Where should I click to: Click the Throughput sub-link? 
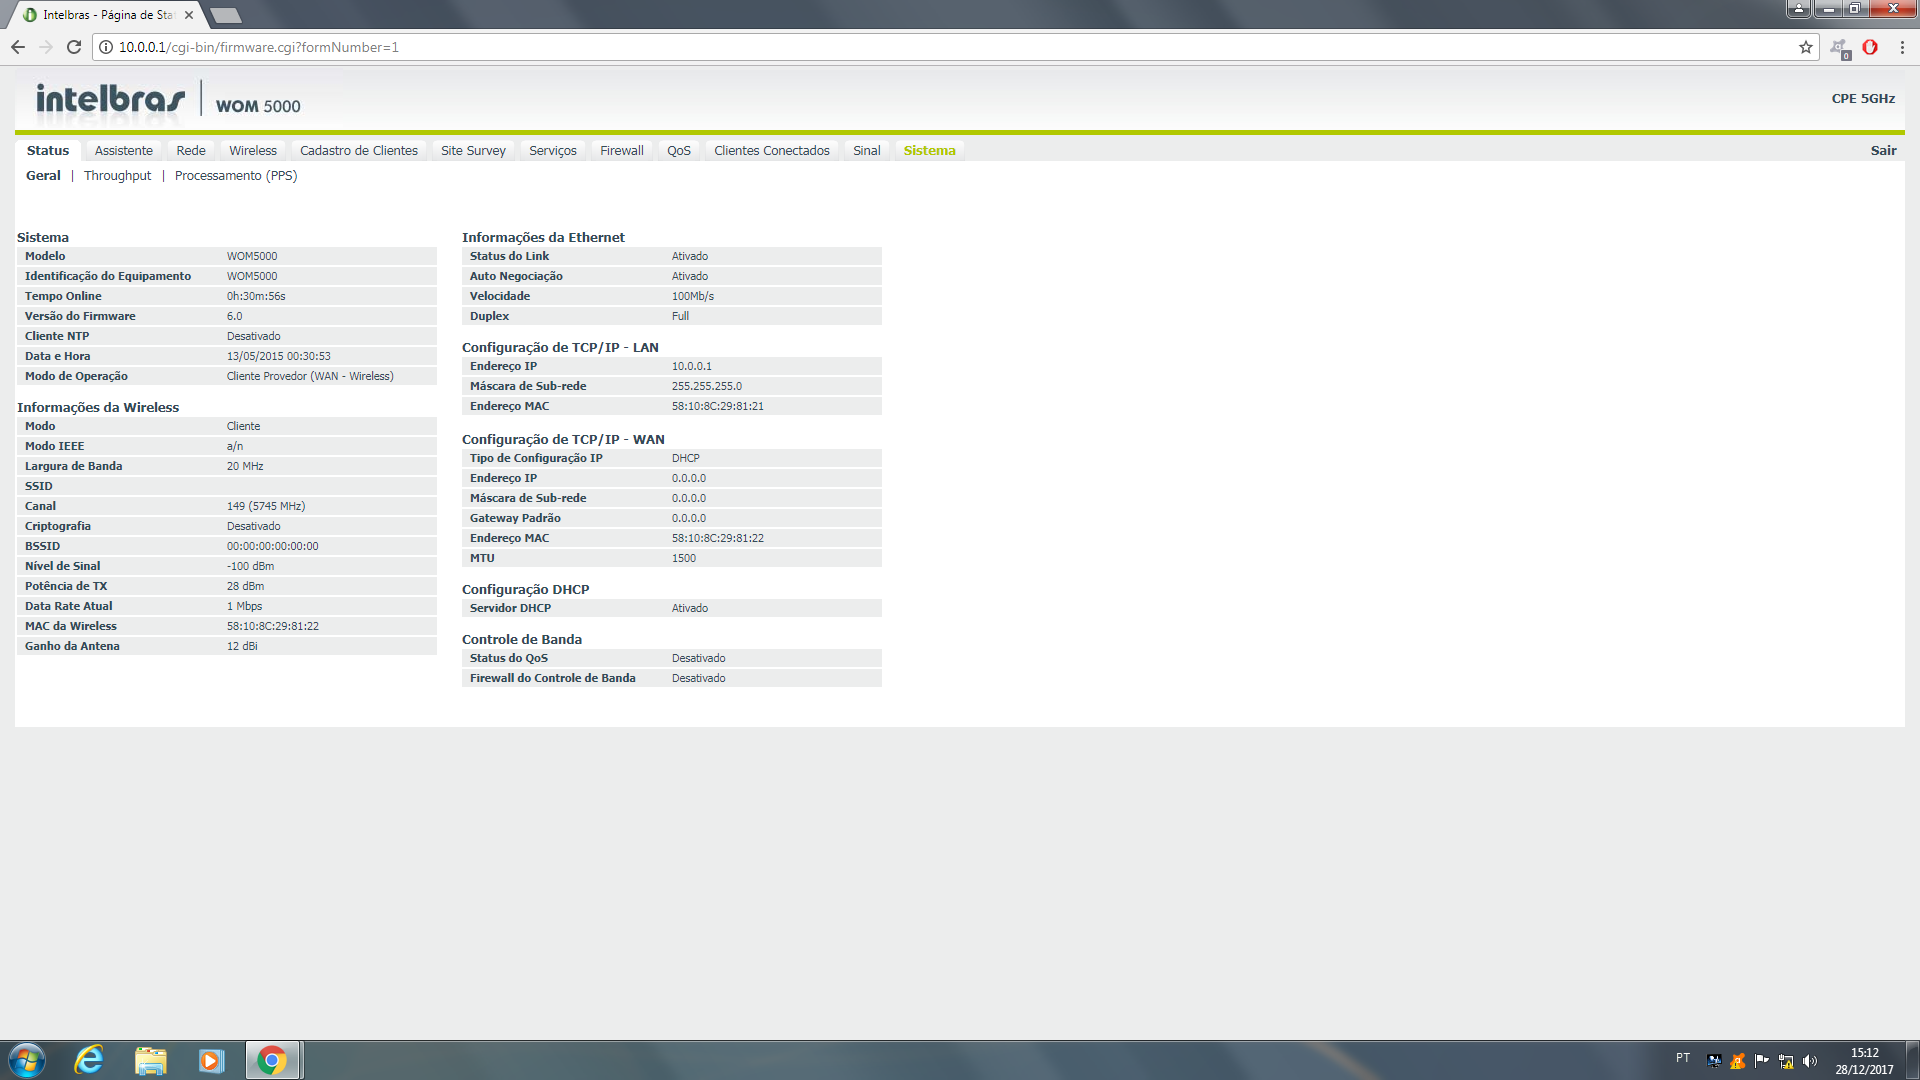click(117, 176)
